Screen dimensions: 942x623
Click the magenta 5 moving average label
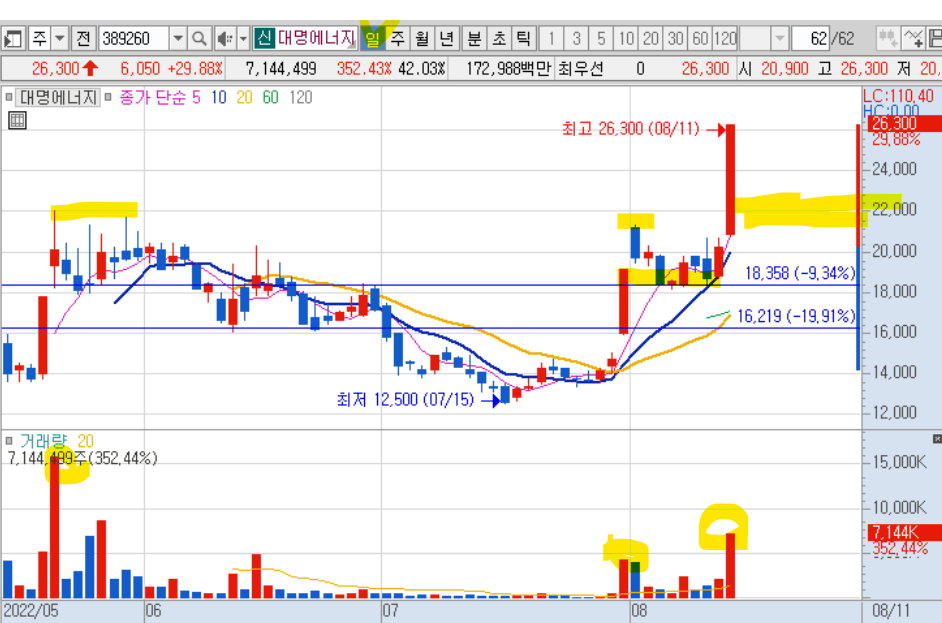[196, 97]
